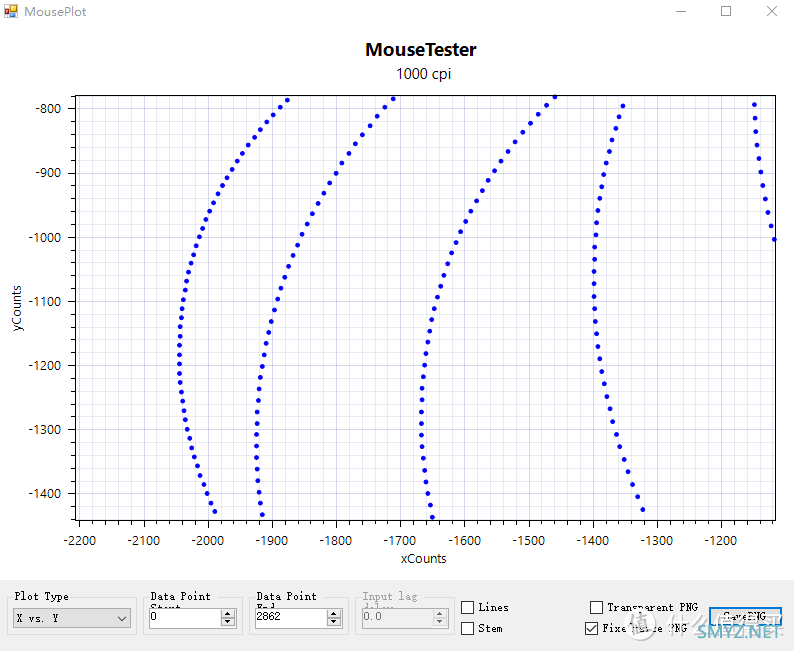Screen dimensions: 794x651
Task: Click the -1700 x-axis tick label
Action: click(x=400, y=541)
